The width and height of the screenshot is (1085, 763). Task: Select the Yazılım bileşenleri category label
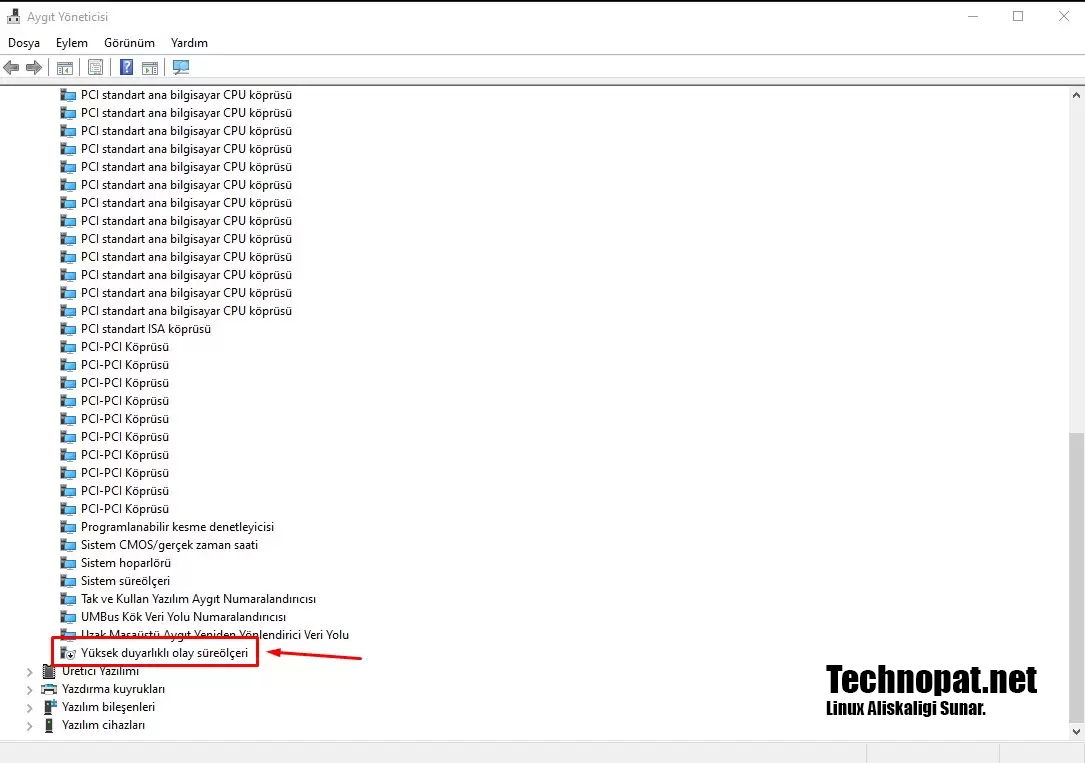108,707
